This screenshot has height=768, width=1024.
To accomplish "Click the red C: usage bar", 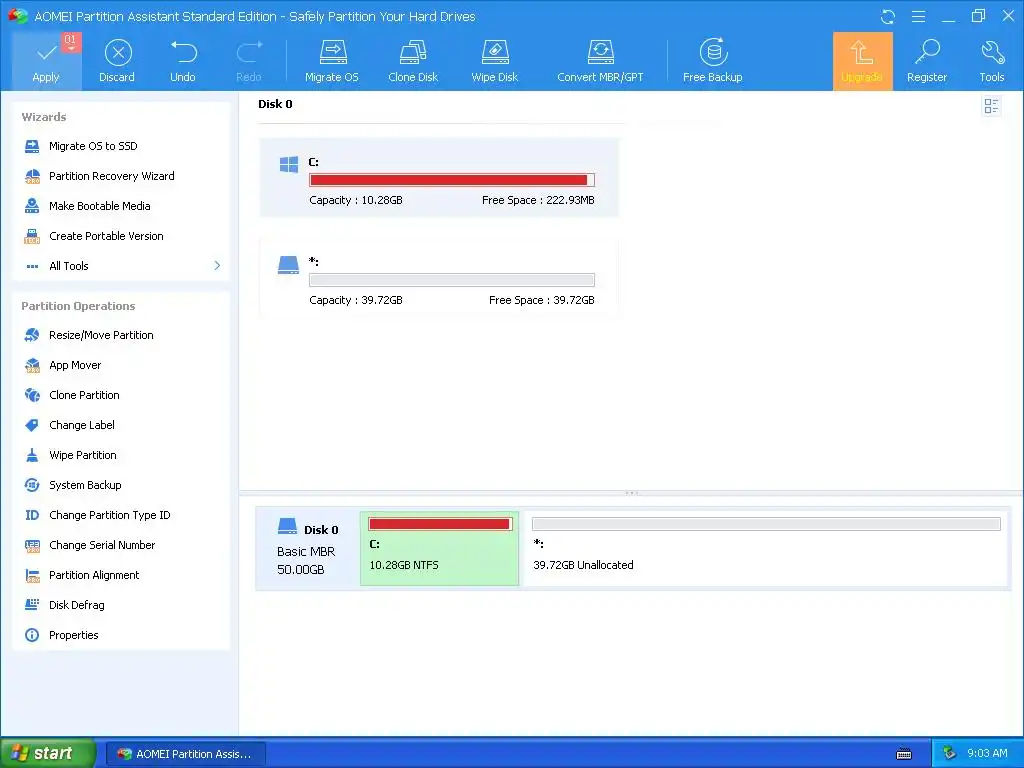I will pos(451,180).
